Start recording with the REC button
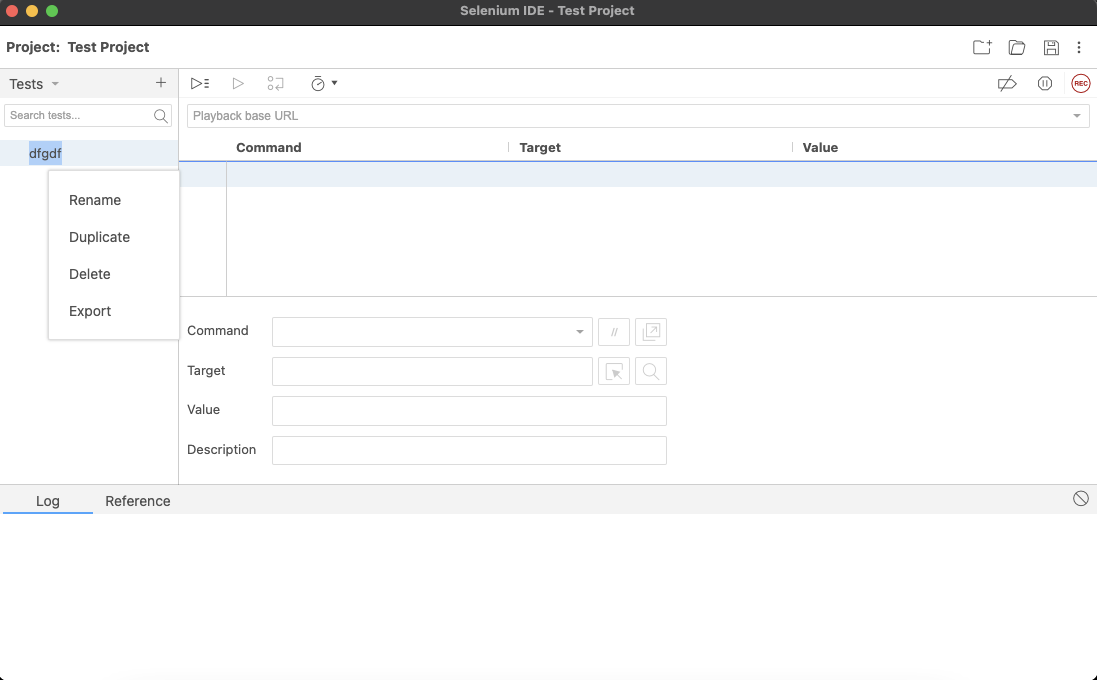The image size is (1097, 680). tap(1080, 84)
